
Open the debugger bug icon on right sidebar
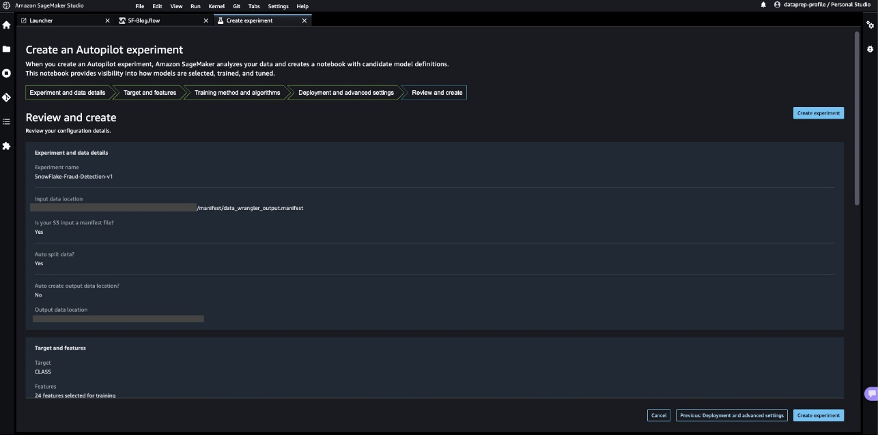[870, 49]
